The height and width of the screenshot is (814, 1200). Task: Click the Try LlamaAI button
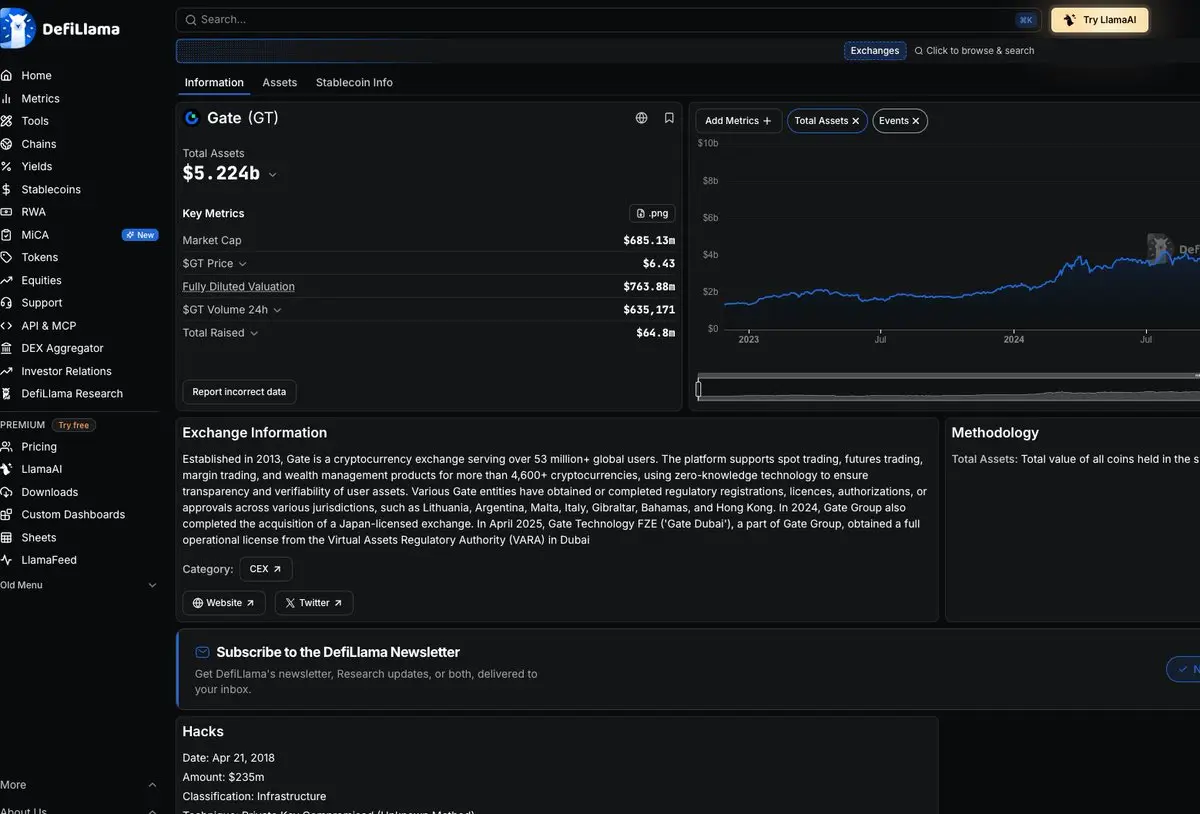pyautogui.click(x=1100, y=20)
